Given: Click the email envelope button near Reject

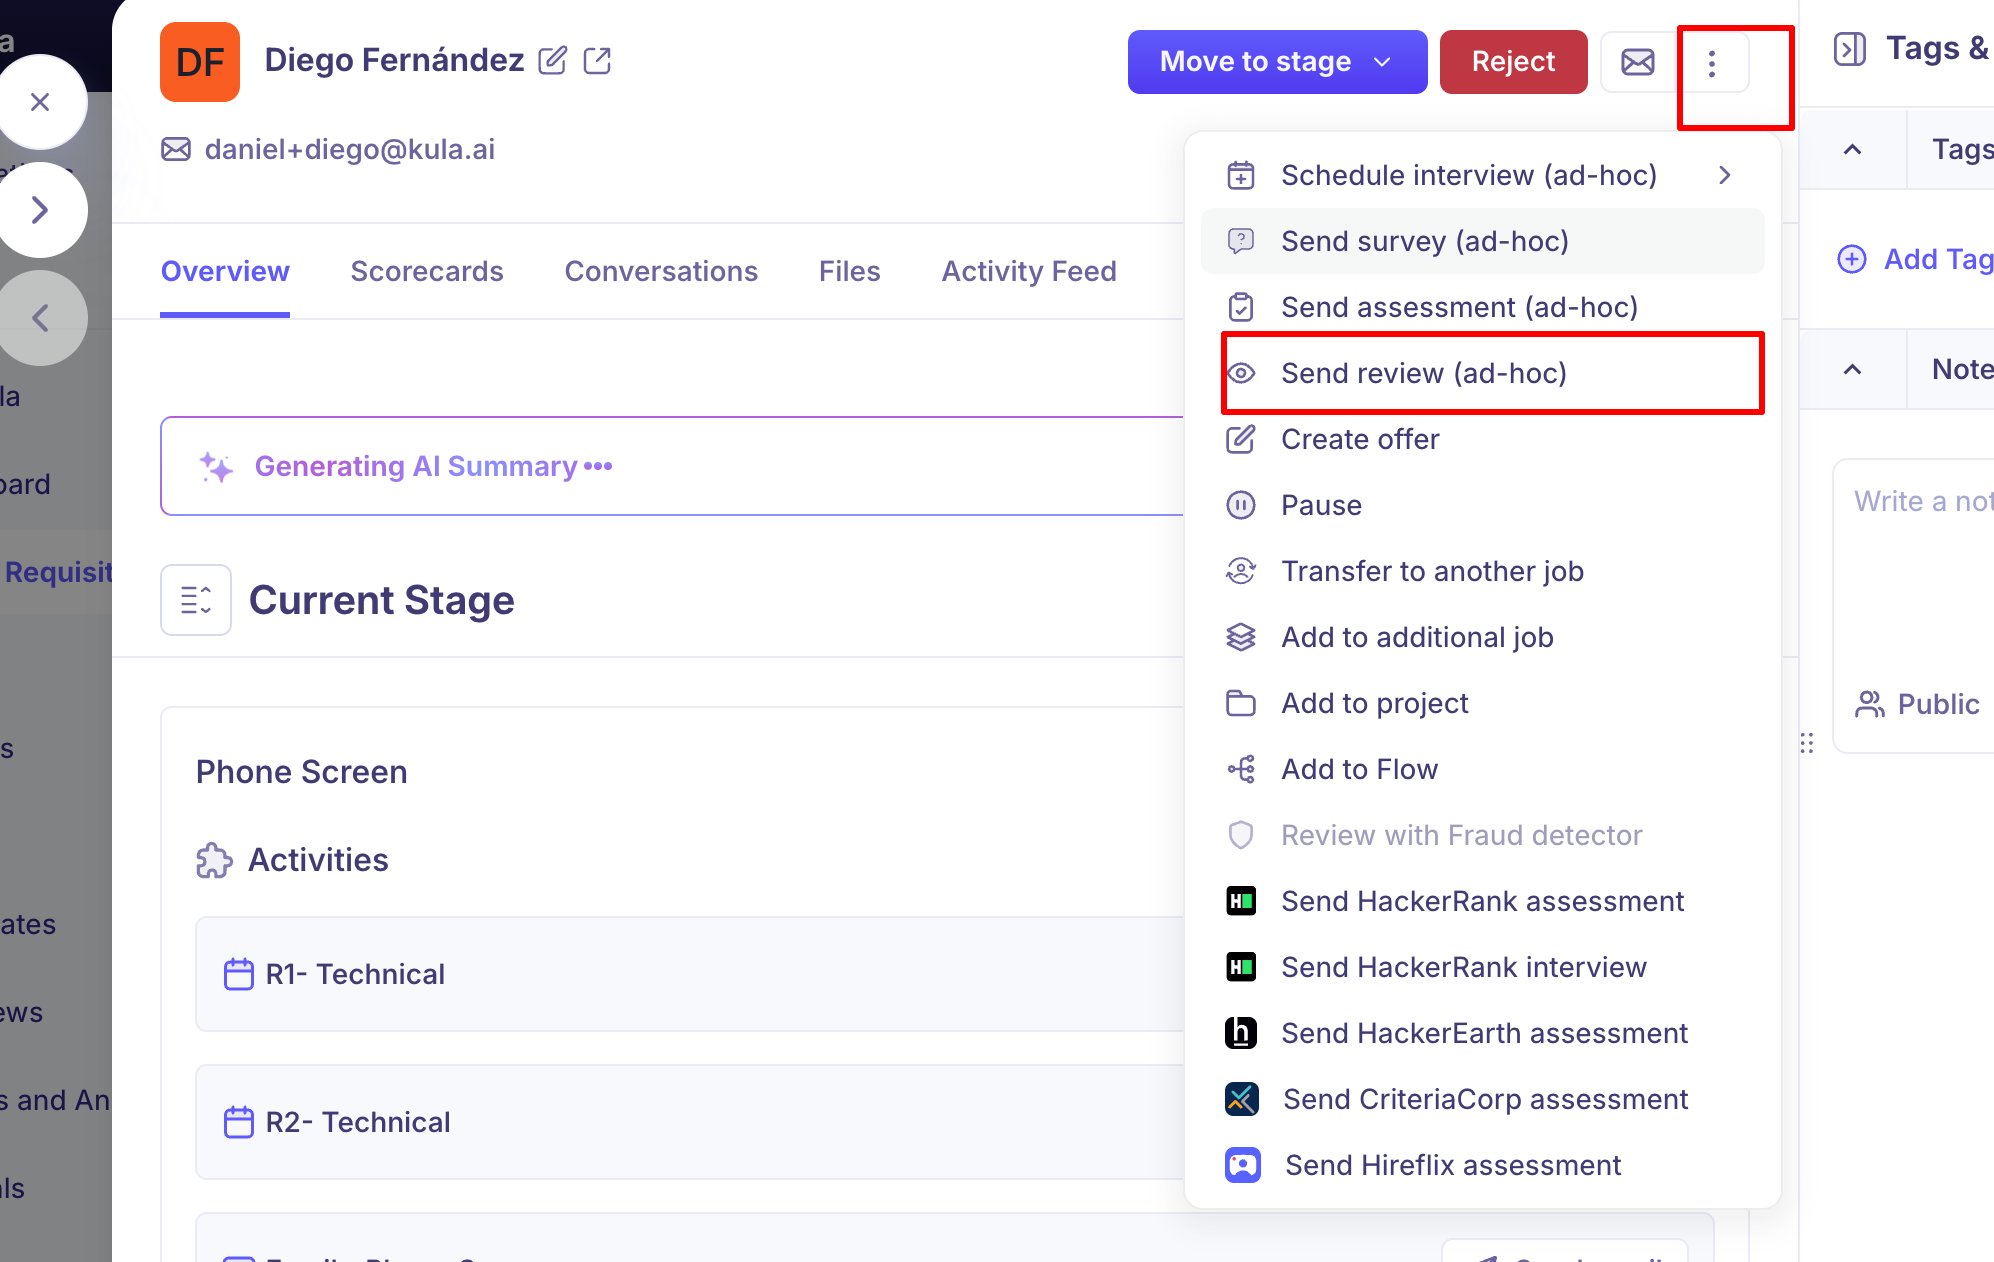Looking at the screenshot, I should click(1638, 62).
